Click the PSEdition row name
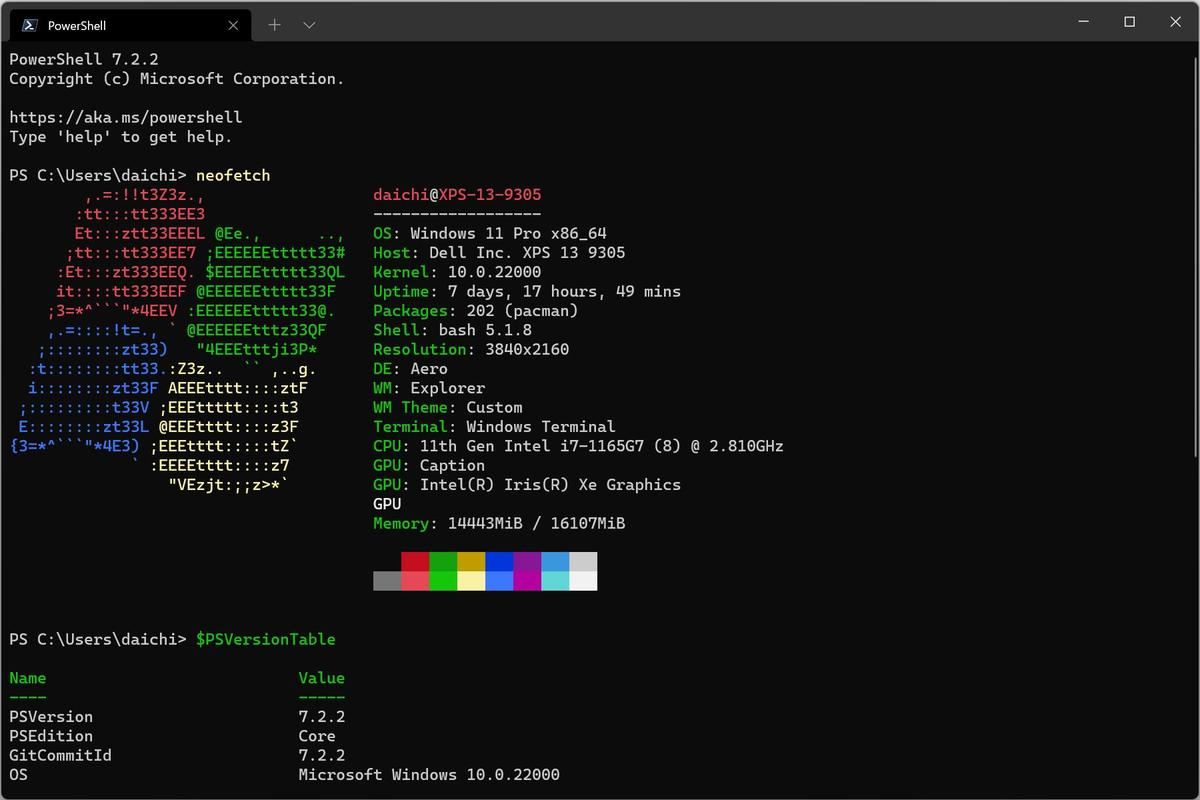The width and height of the screenshot is (1200, 800). 51,736
